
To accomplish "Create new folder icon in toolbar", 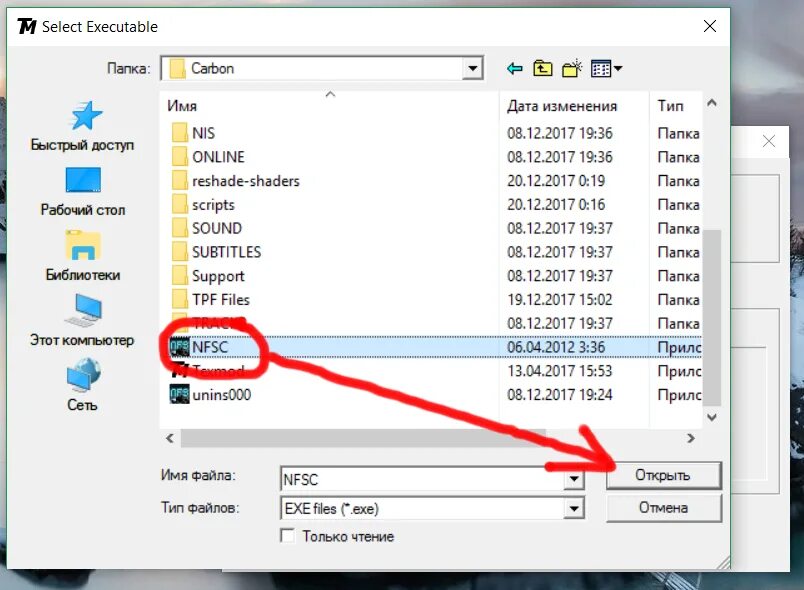I will click(572, 68).
